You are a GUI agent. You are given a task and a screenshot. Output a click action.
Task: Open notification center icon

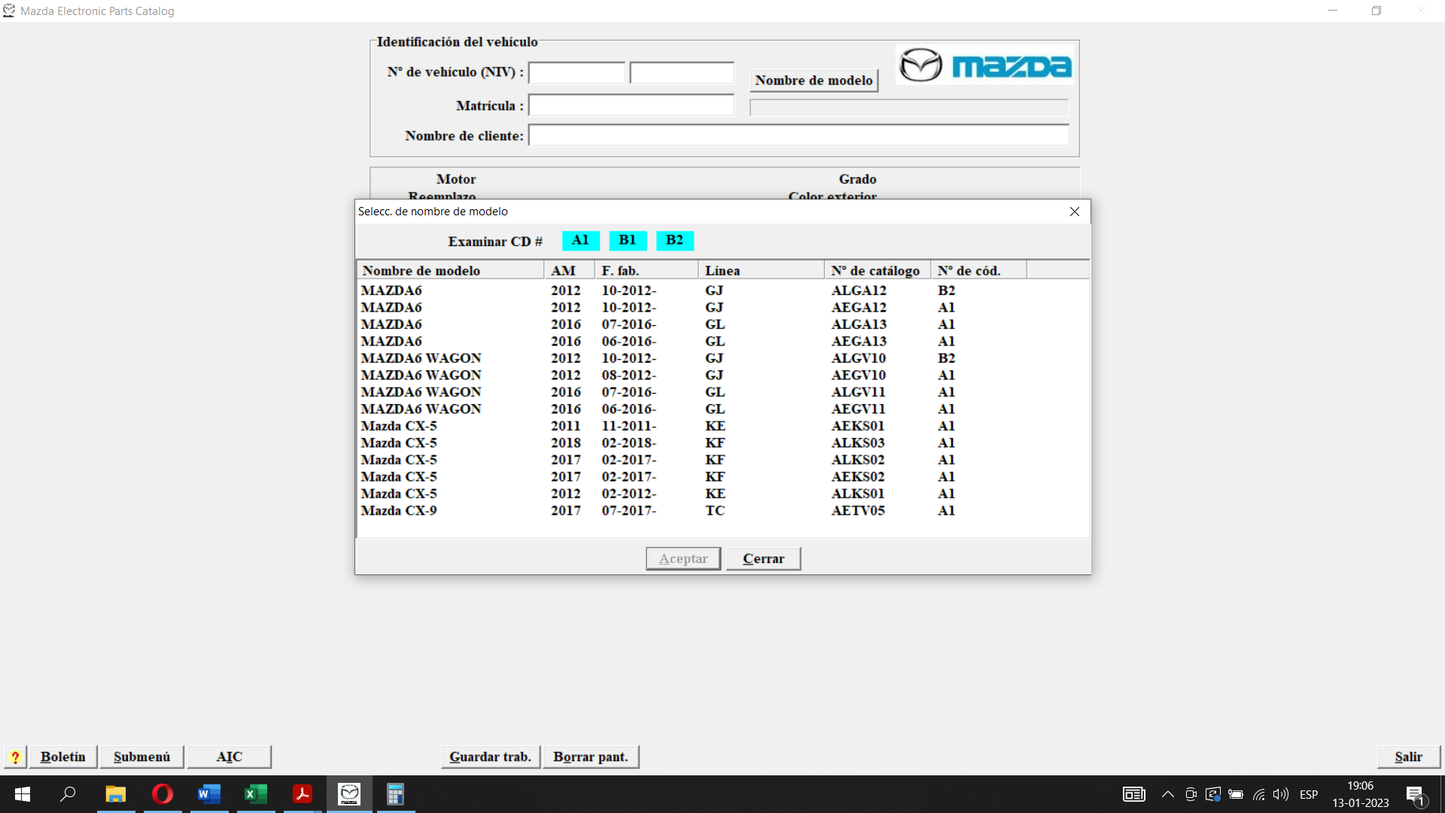pyautogui.click(x=1415, y=795)
